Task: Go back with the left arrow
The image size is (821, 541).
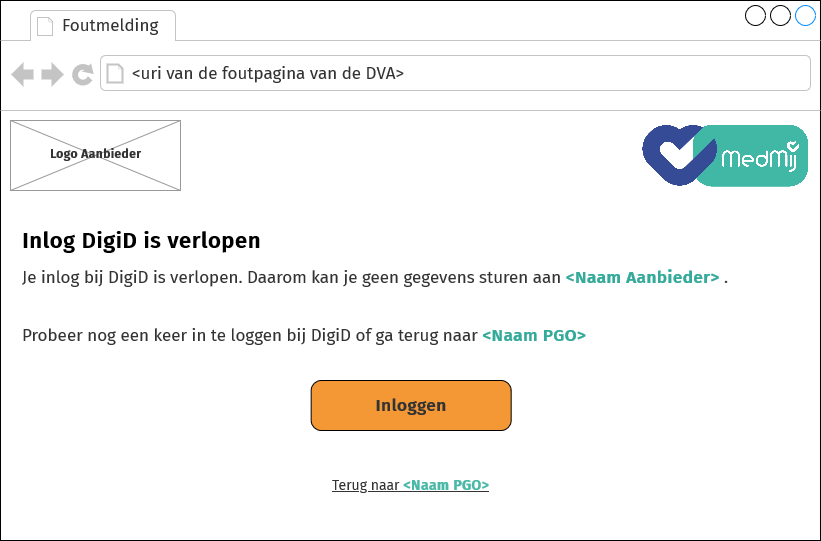Action: (22, 74)
